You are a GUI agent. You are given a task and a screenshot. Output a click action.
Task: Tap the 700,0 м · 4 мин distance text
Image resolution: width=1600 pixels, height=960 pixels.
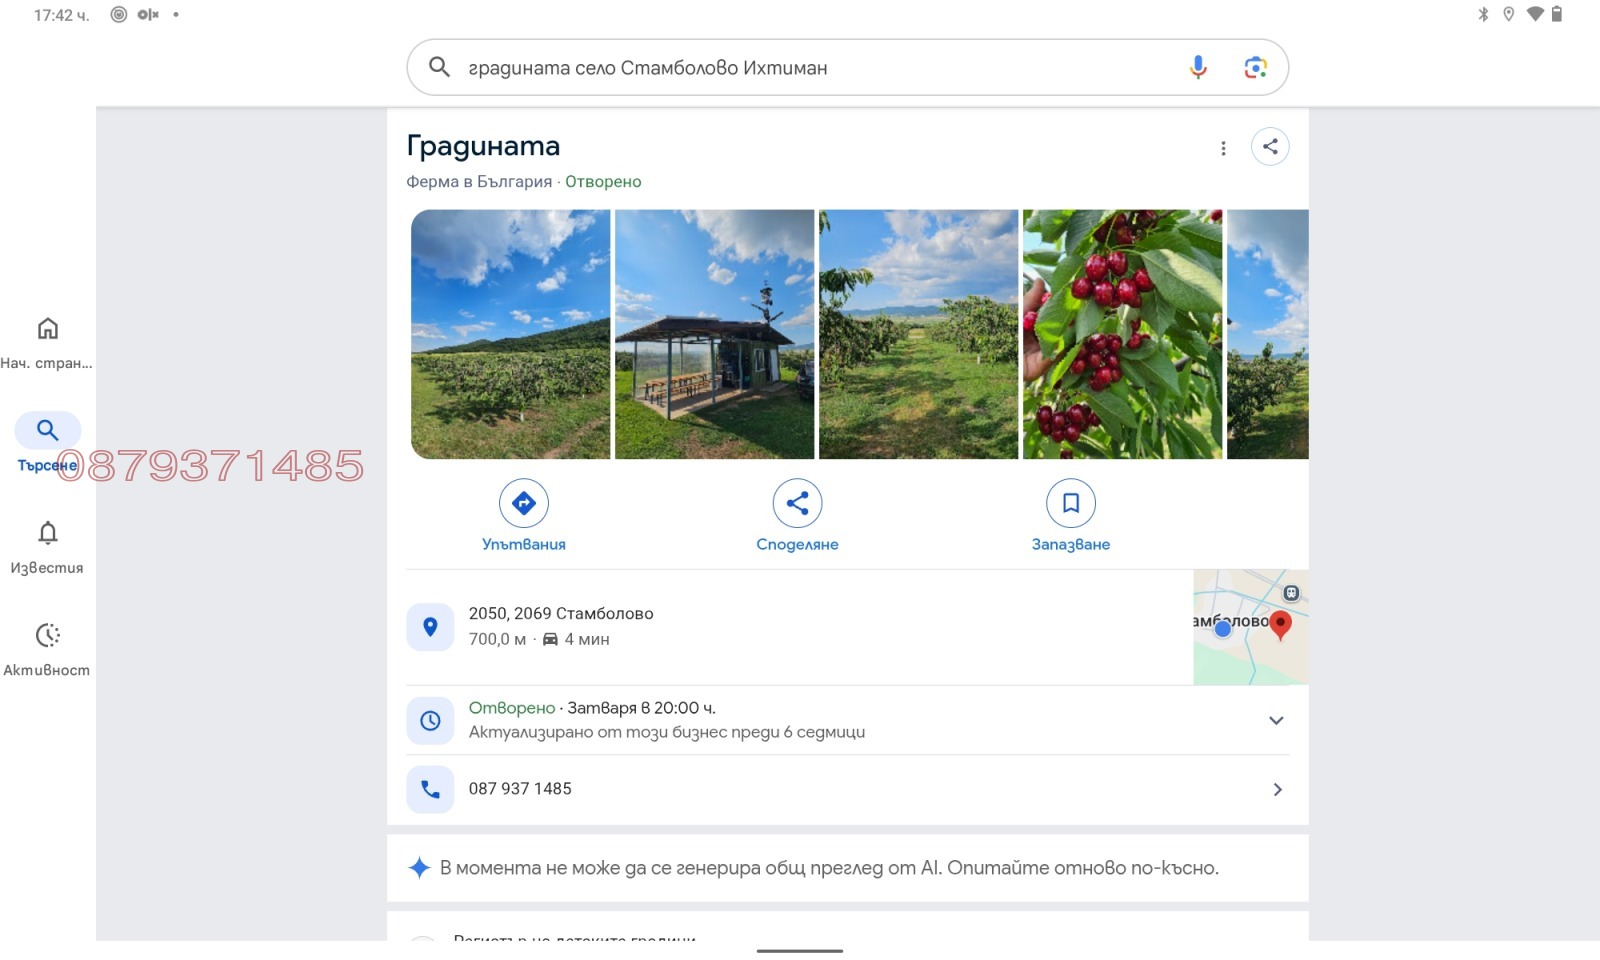click(539, 639)
